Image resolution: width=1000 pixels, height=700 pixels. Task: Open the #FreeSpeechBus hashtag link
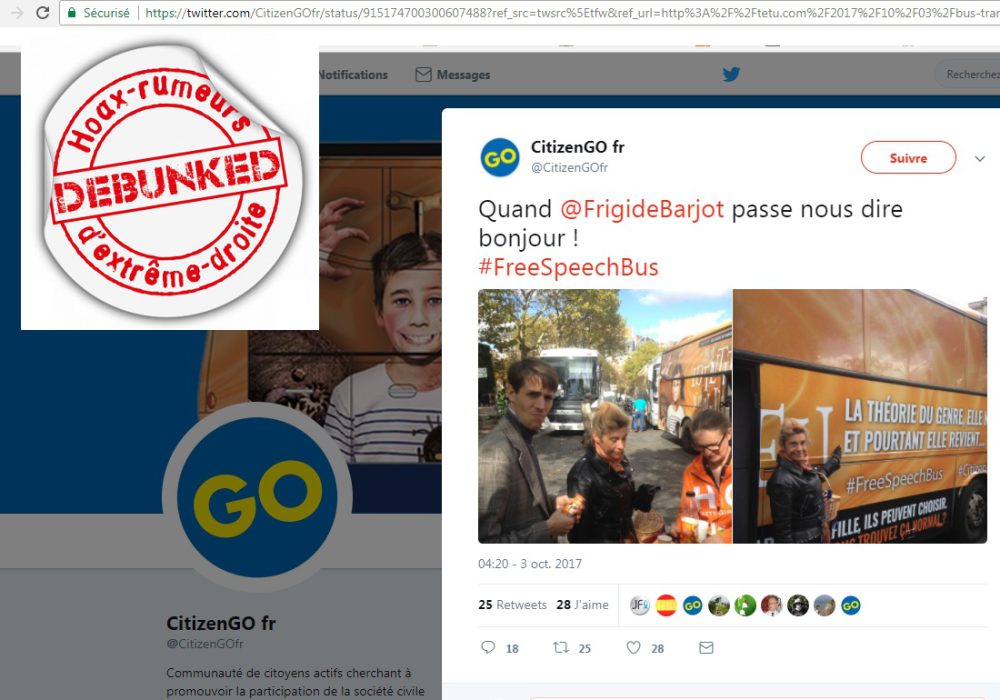[x=568, y=267]
